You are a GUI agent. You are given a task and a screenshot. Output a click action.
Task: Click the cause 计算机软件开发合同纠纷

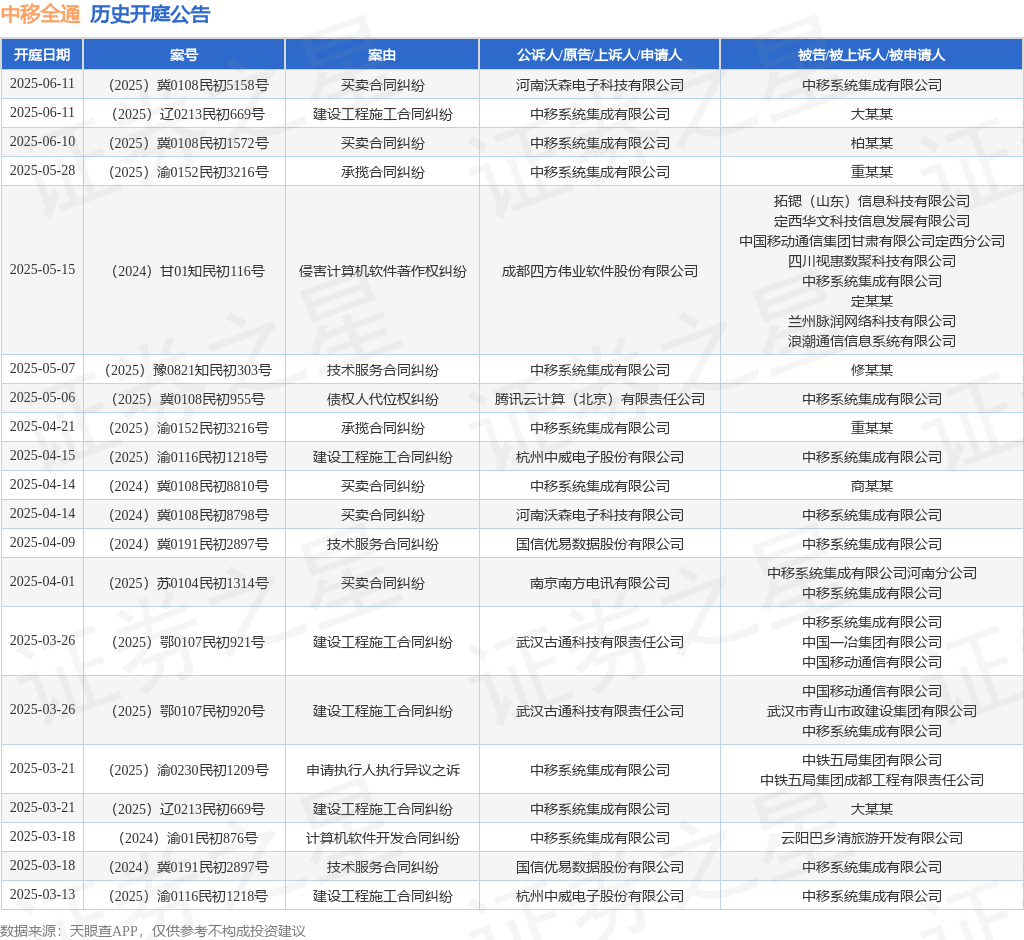[x=383, y=838]
